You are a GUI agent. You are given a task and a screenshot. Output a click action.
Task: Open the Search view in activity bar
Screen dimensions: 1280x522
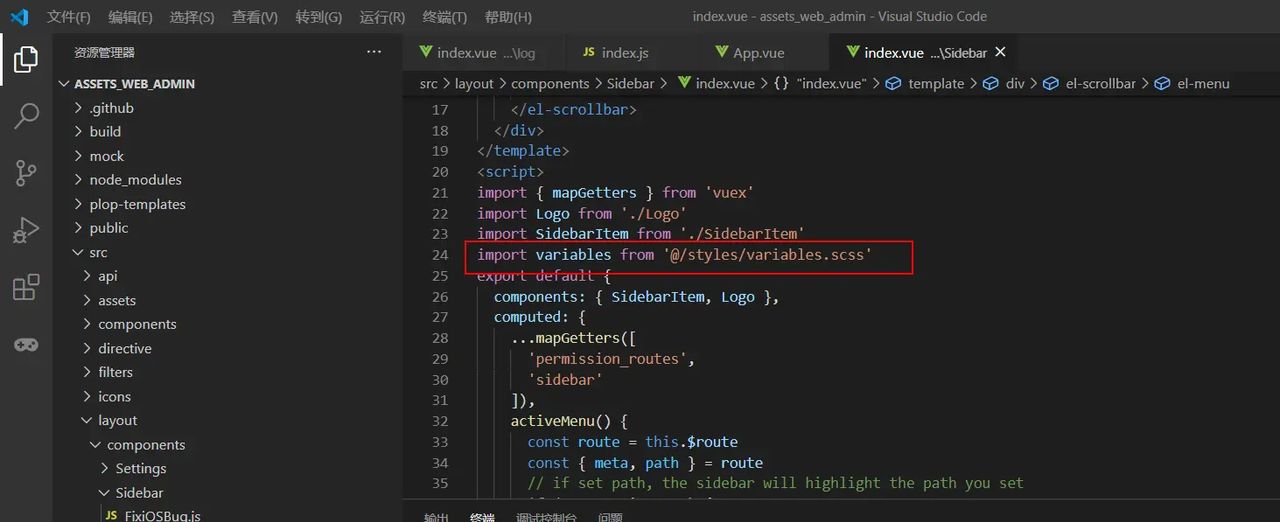26,115
